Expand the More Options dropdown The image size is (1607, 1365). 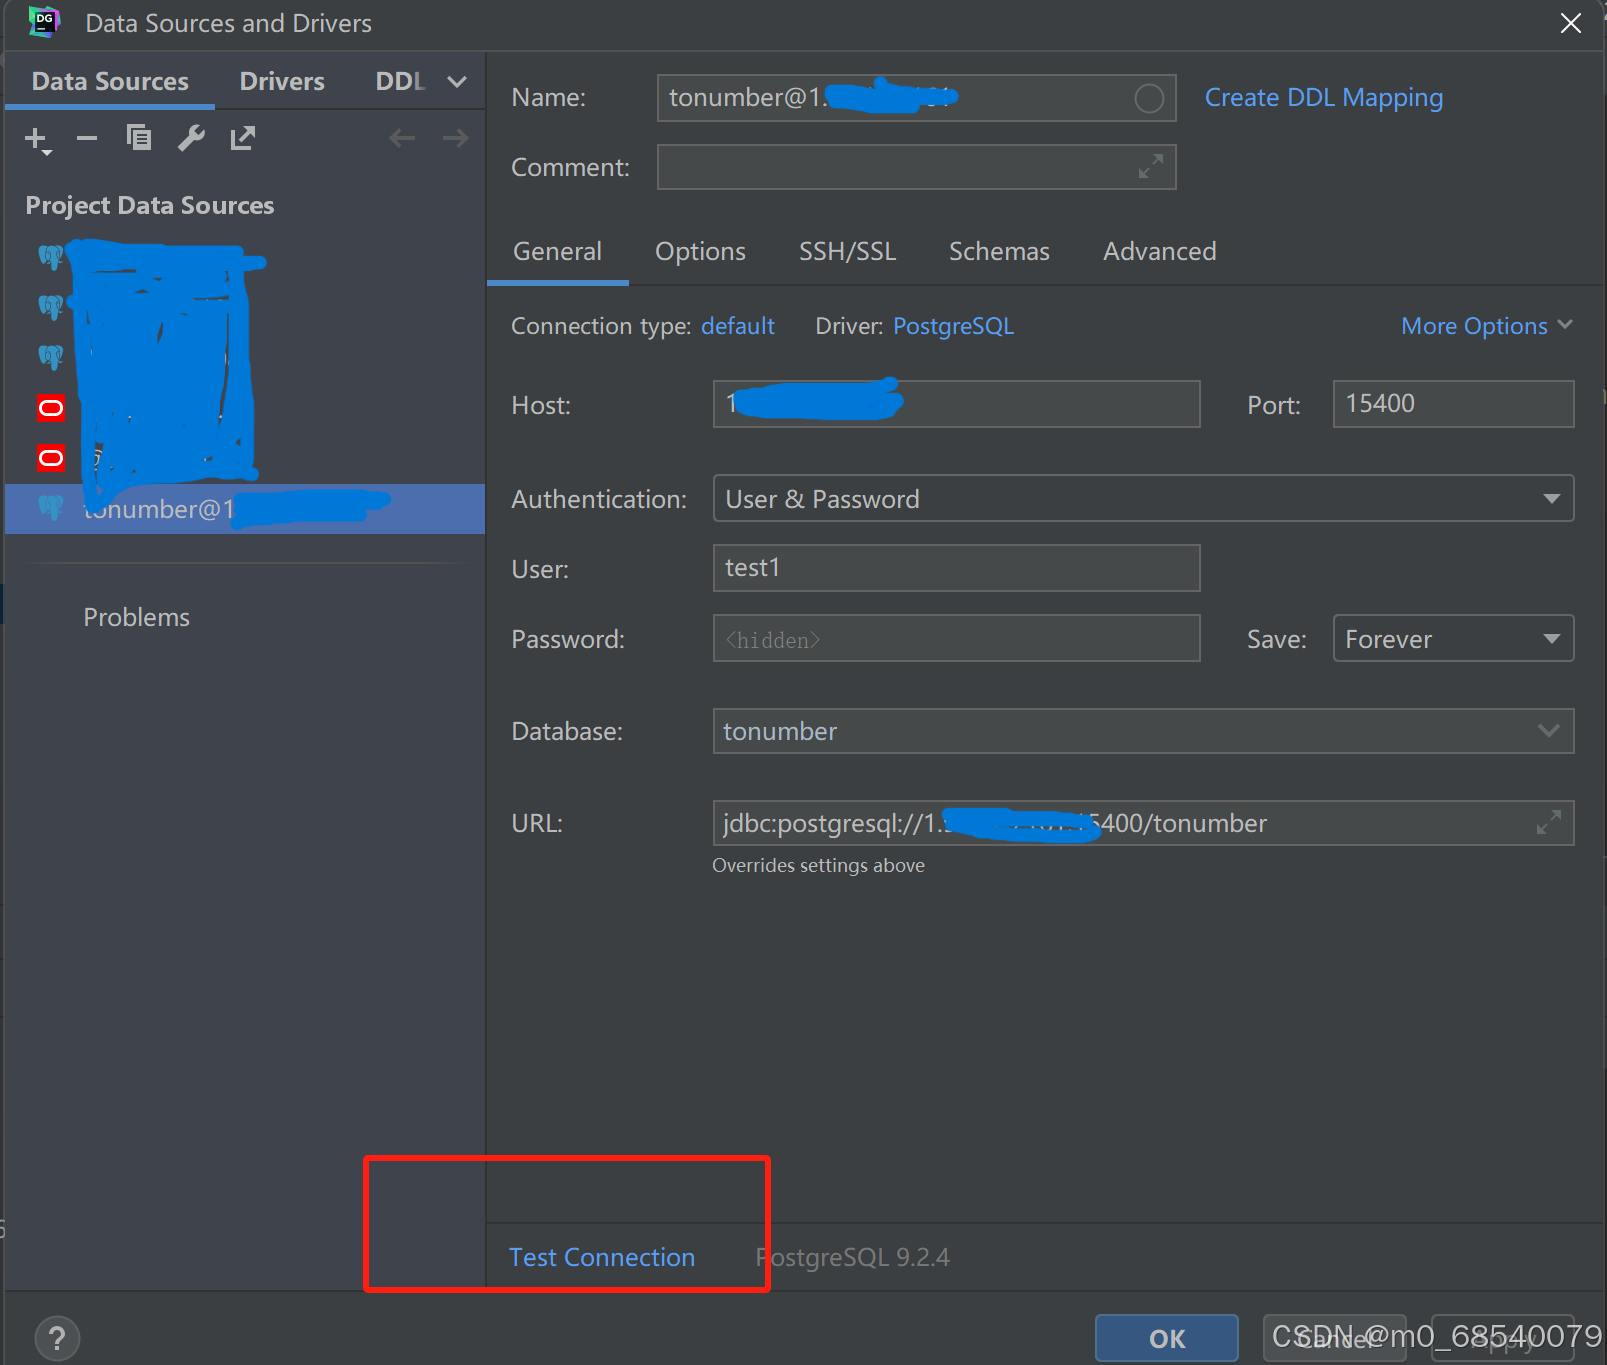1486,326
